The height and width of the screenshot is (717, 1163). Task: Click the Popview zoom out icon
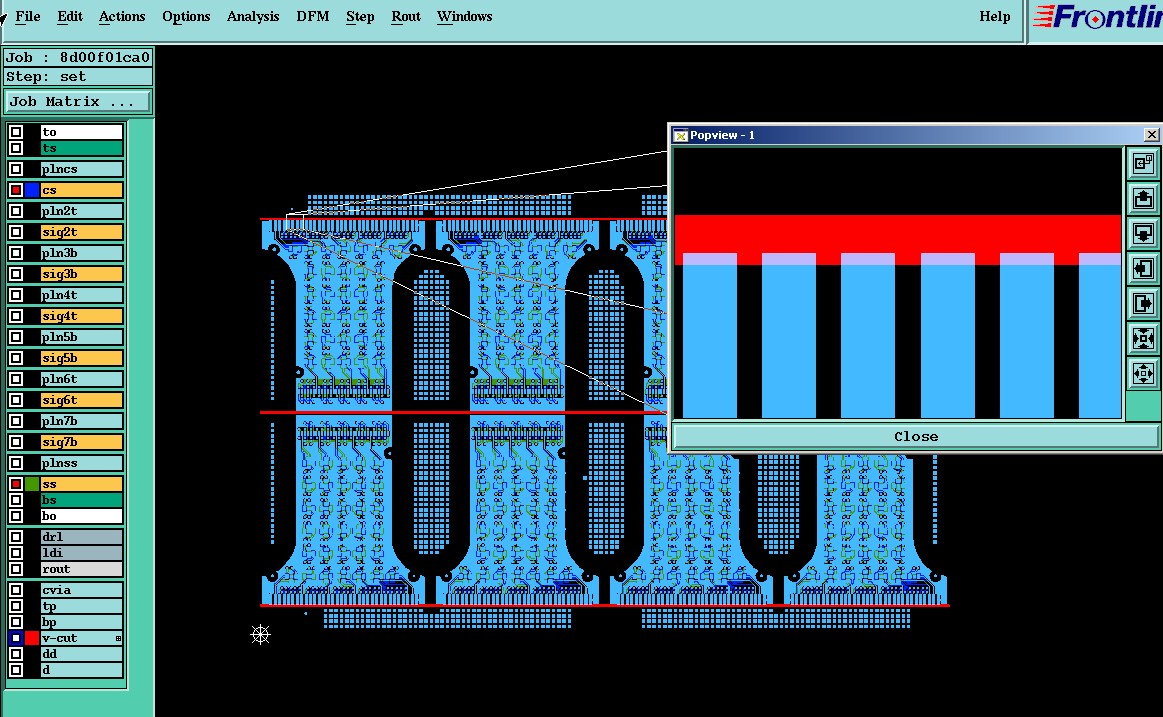[1143, 373]
